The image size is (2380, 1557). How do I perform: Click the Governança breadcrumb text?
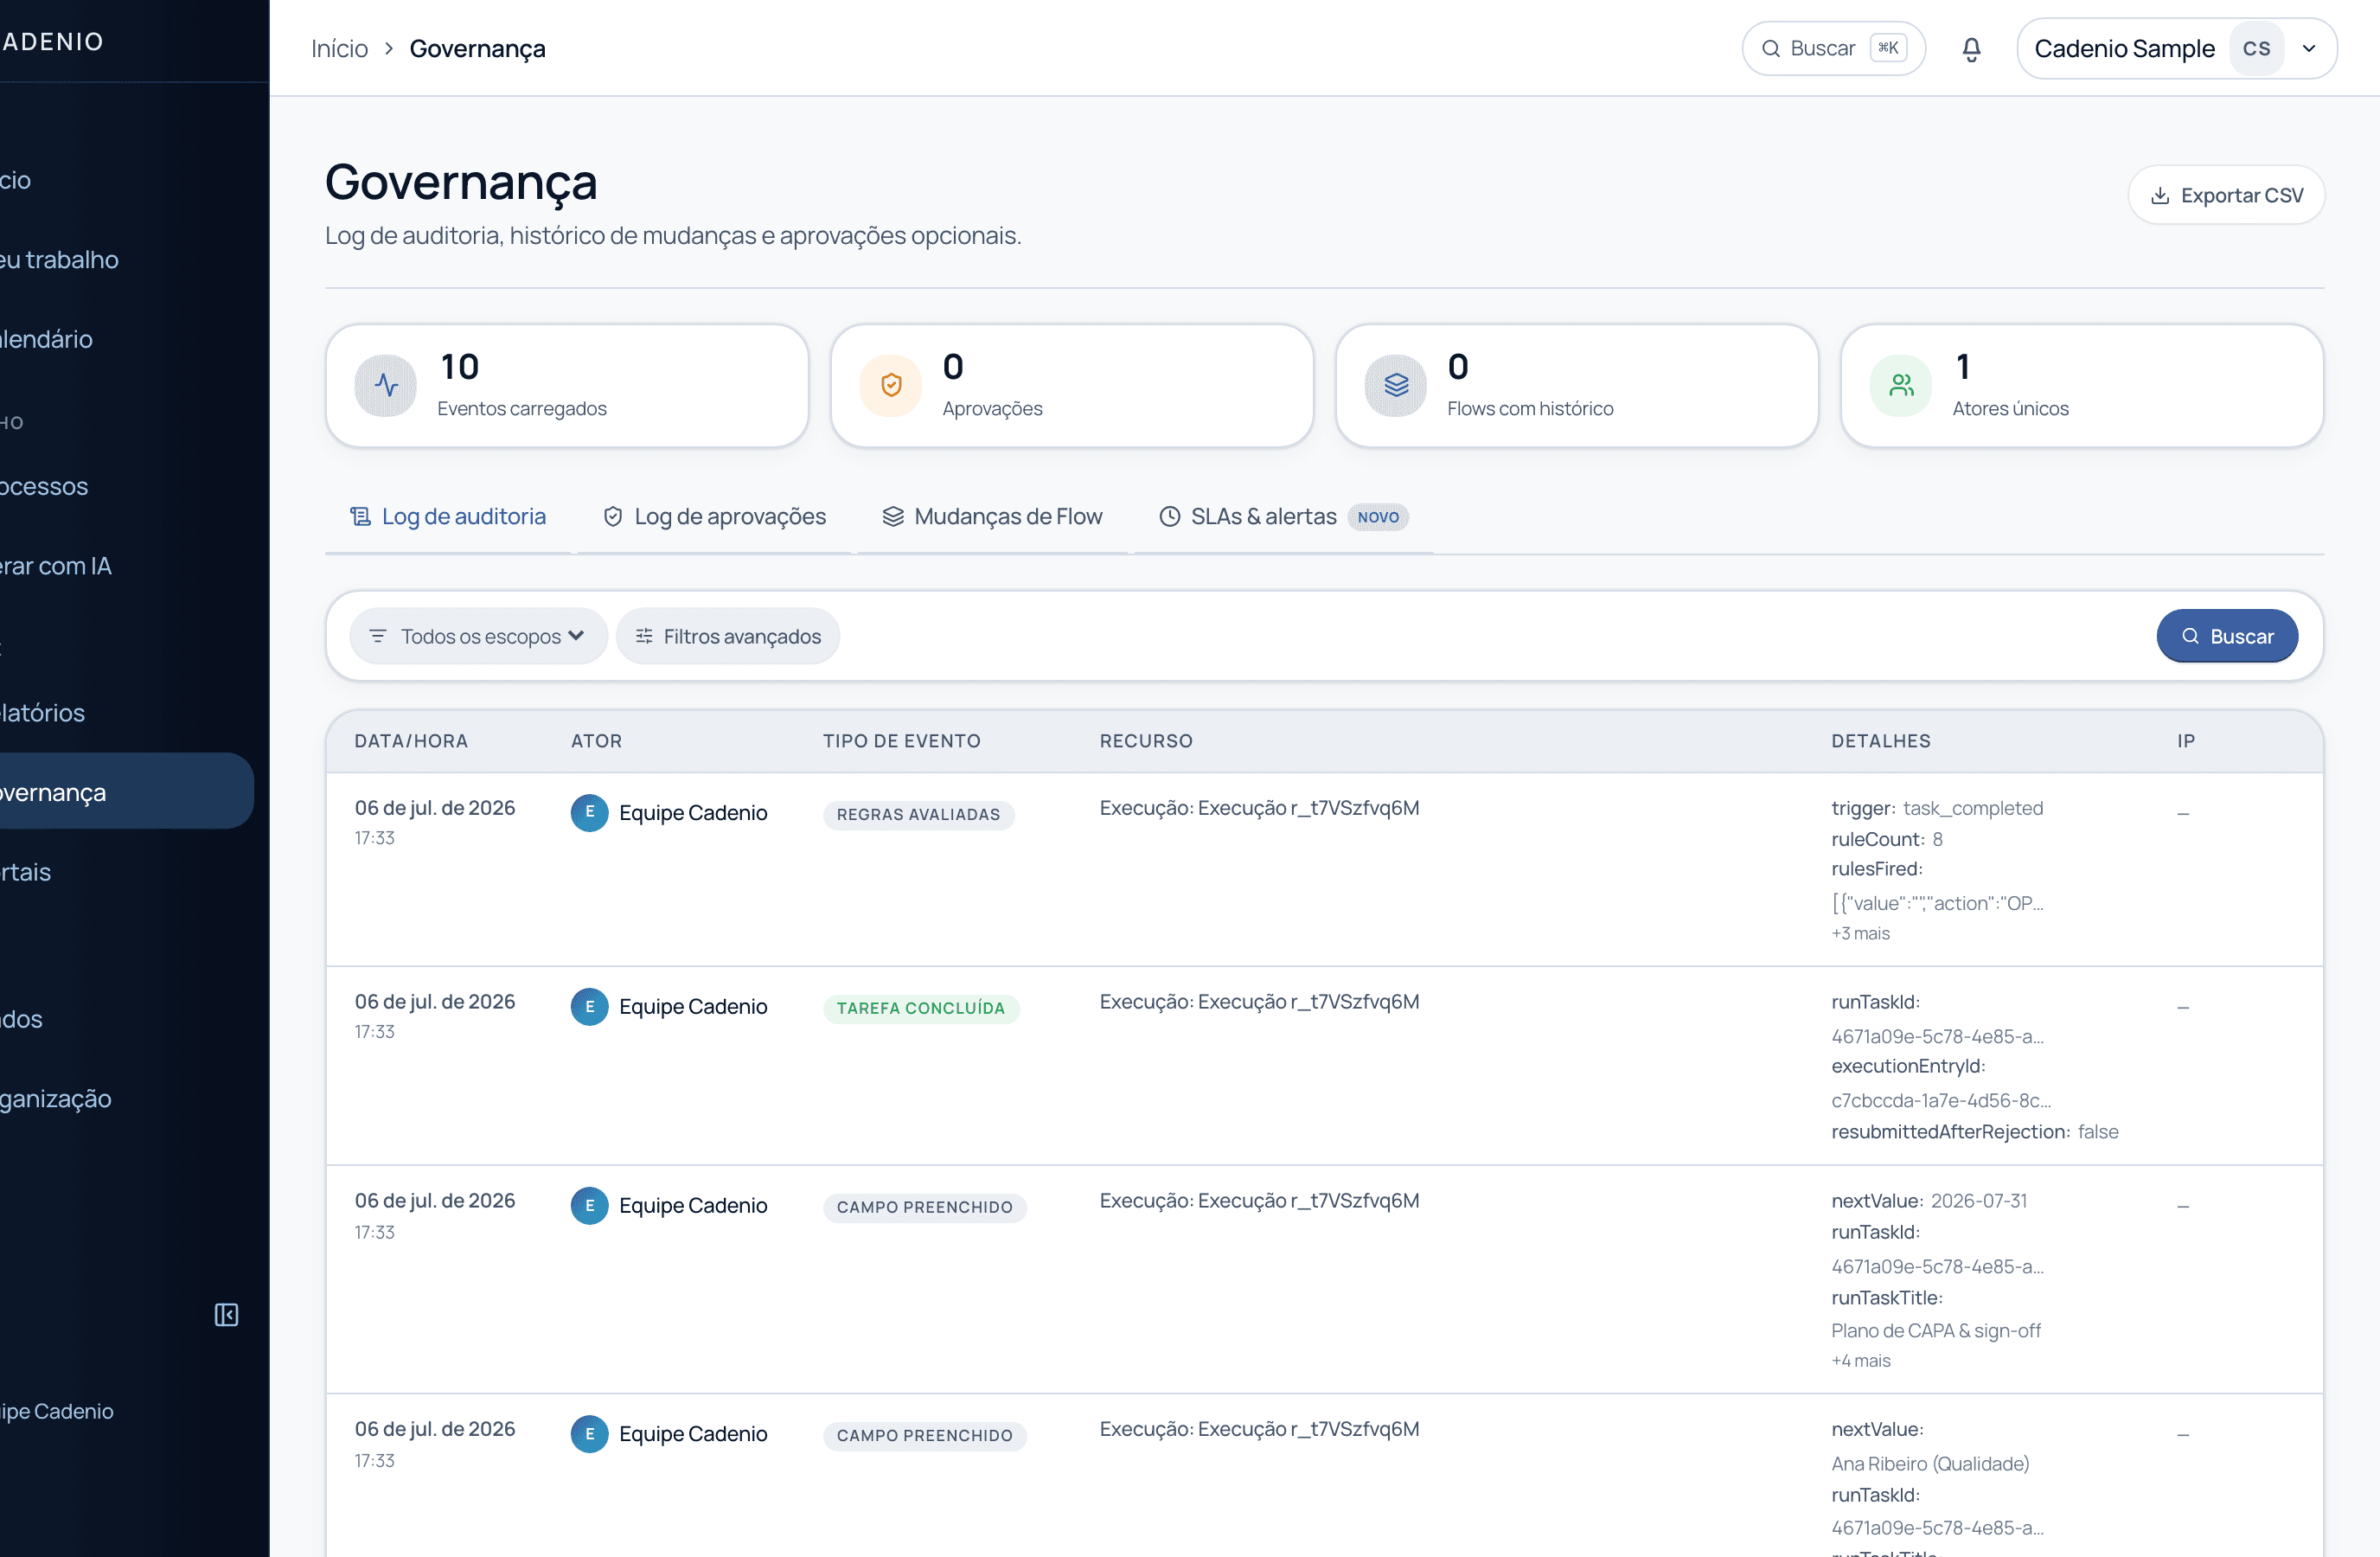(477, 49)
